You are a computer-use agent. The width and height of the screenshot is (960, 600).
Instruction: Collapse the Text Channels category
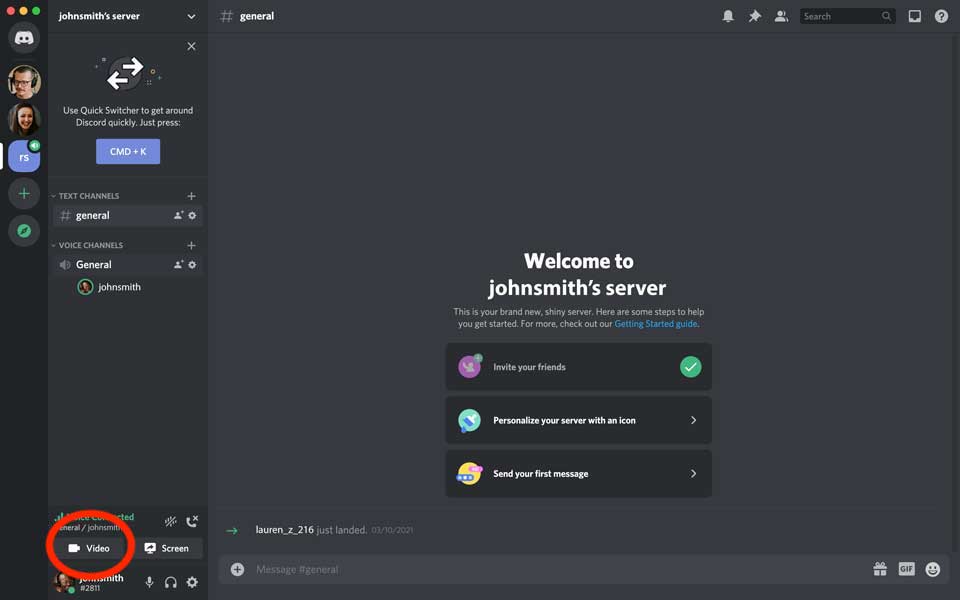(x=88, y=195)
